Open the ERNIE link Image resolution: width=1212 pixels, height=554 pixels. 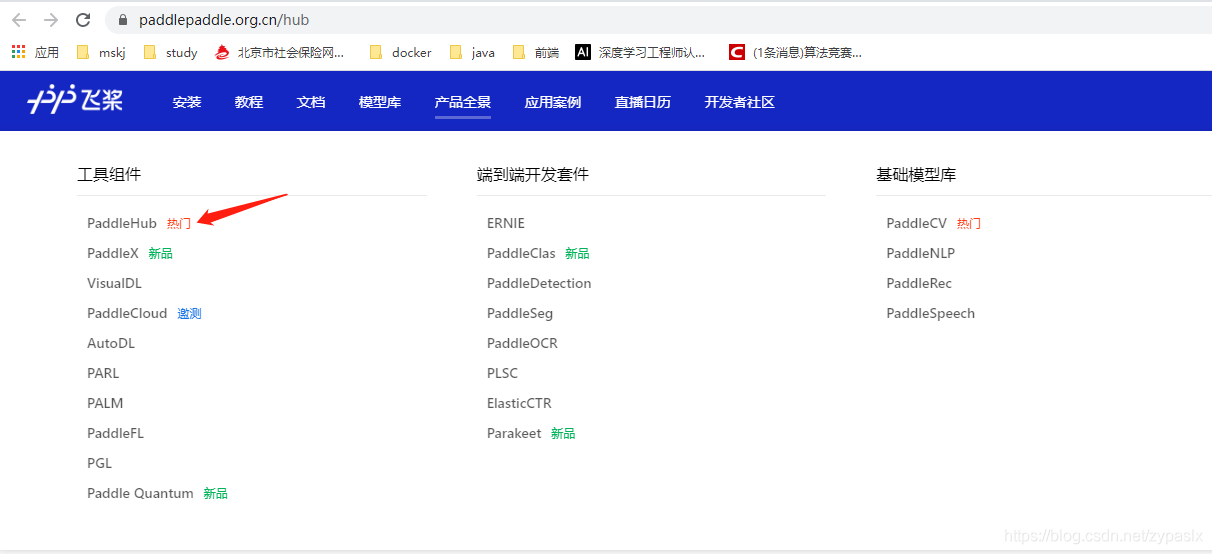click(x=506, y=223)
